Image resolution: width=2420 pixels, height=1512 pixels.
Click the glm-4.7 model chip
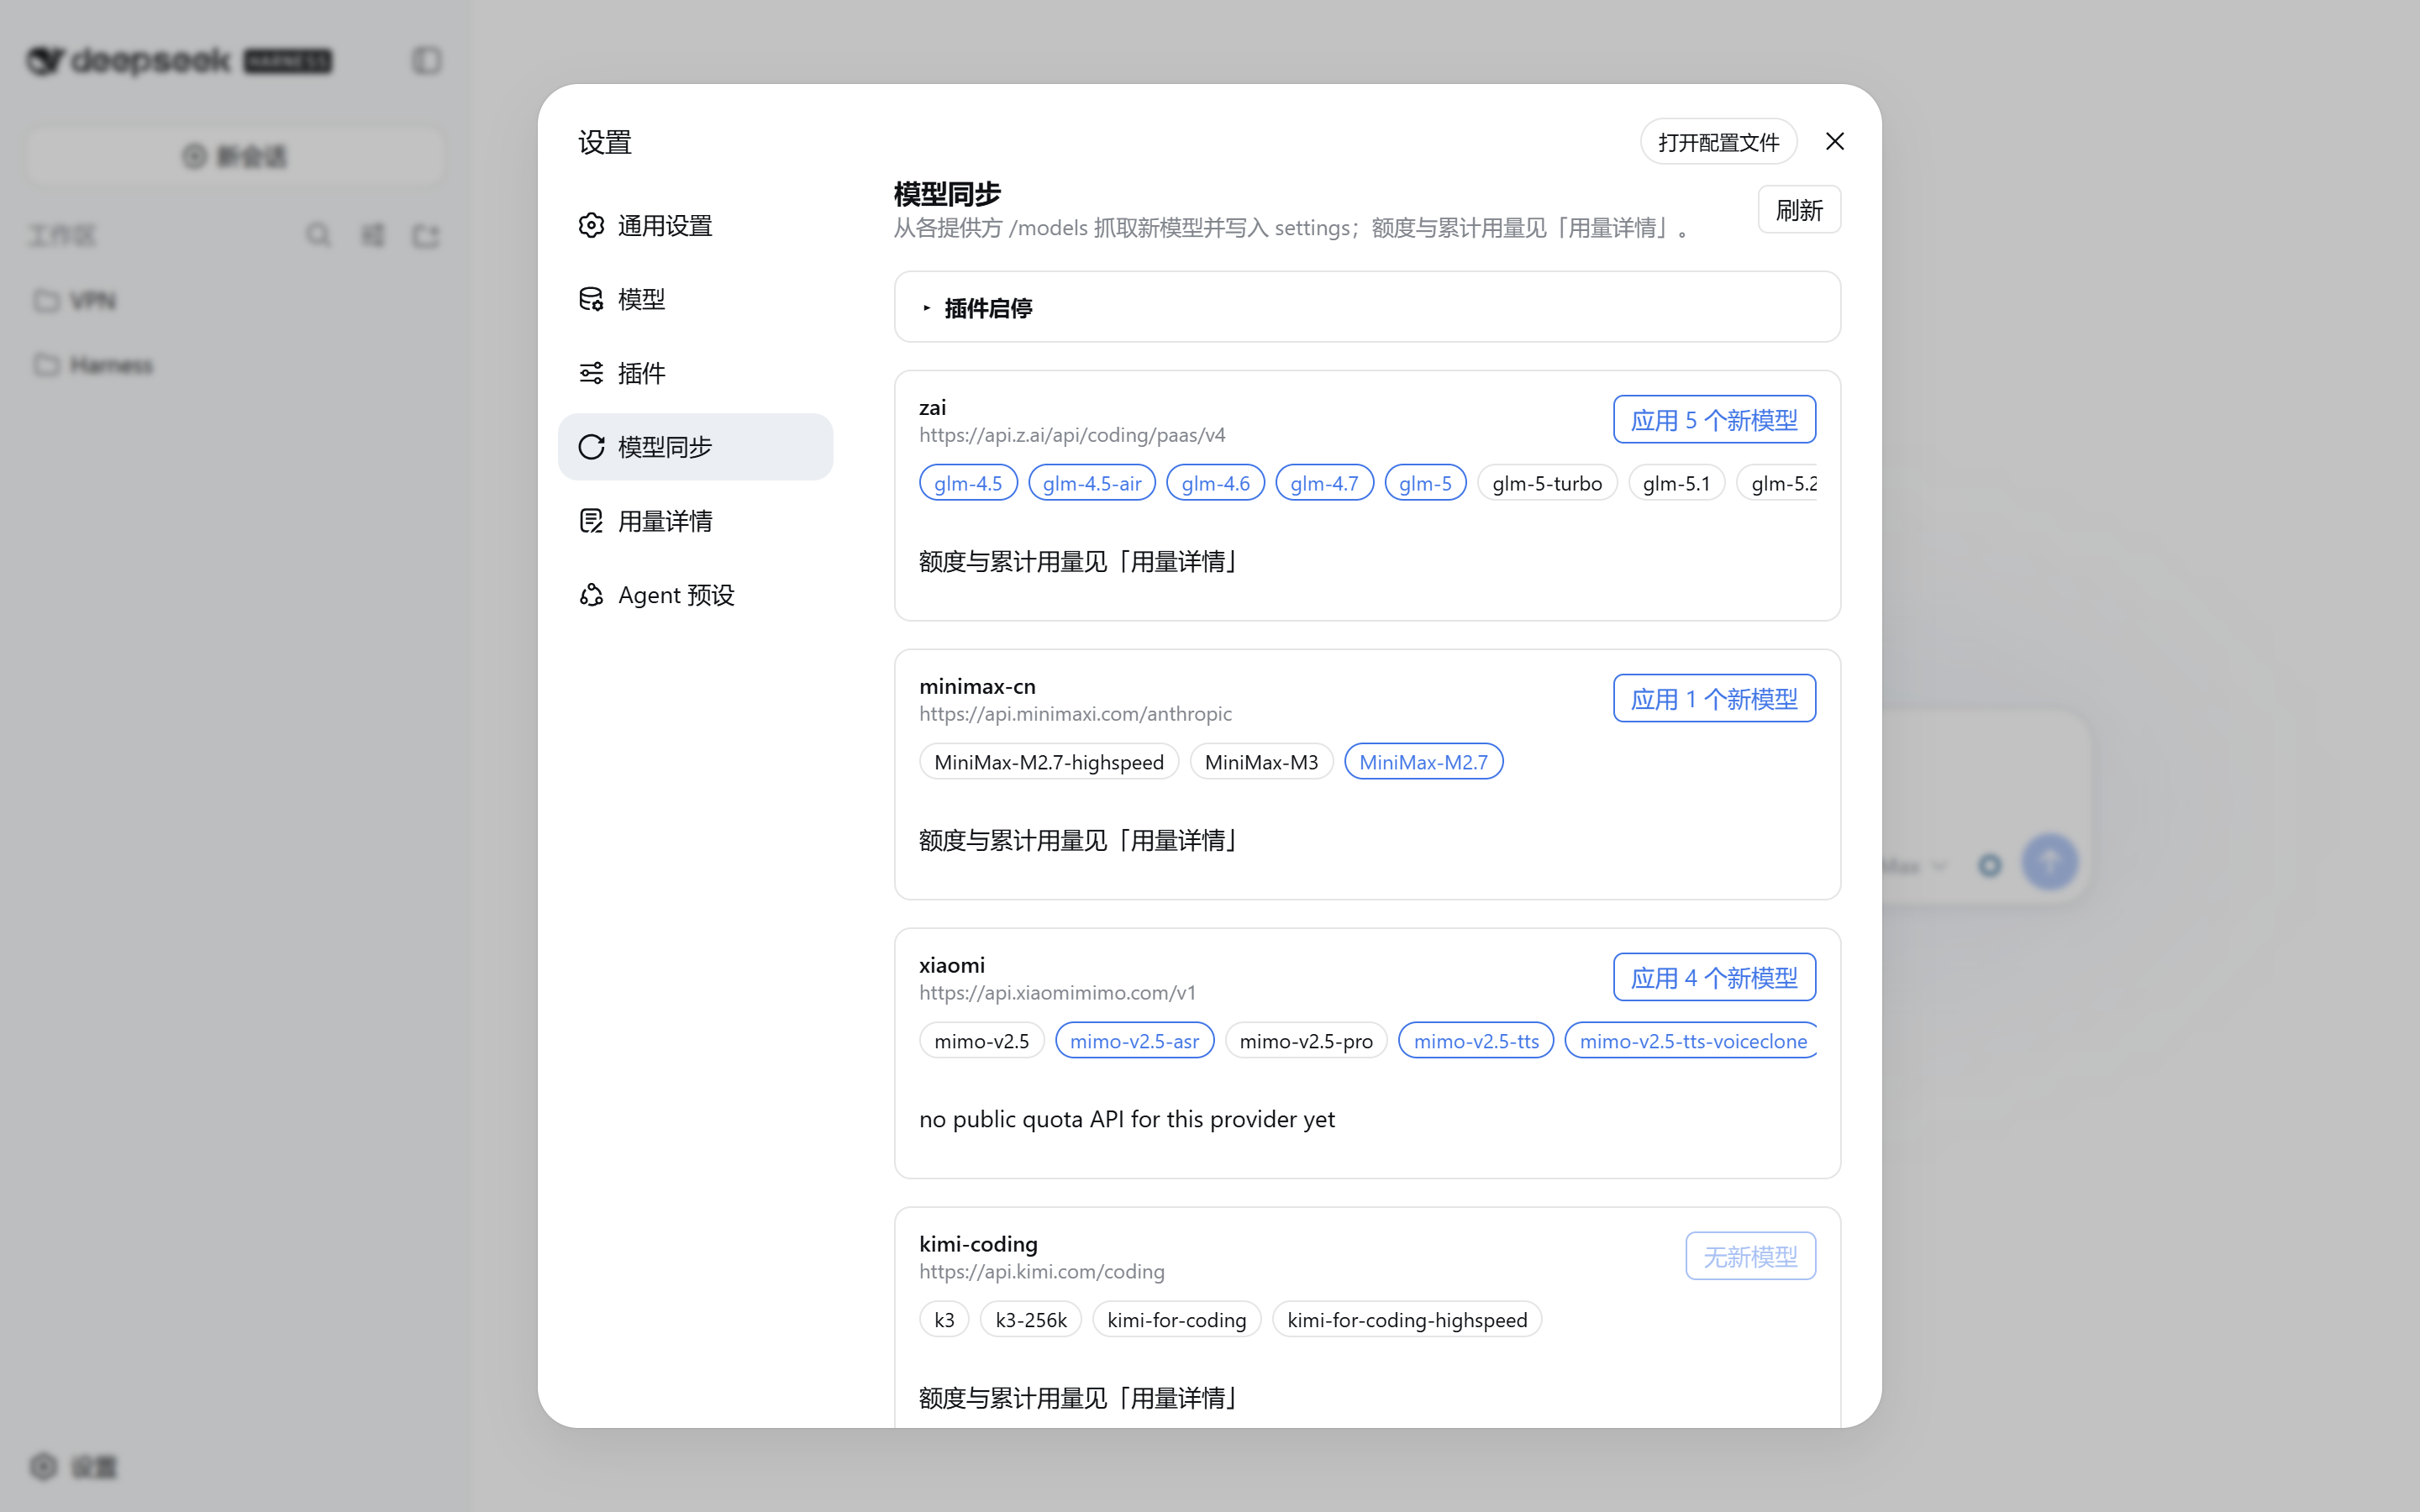(1324, 483)
